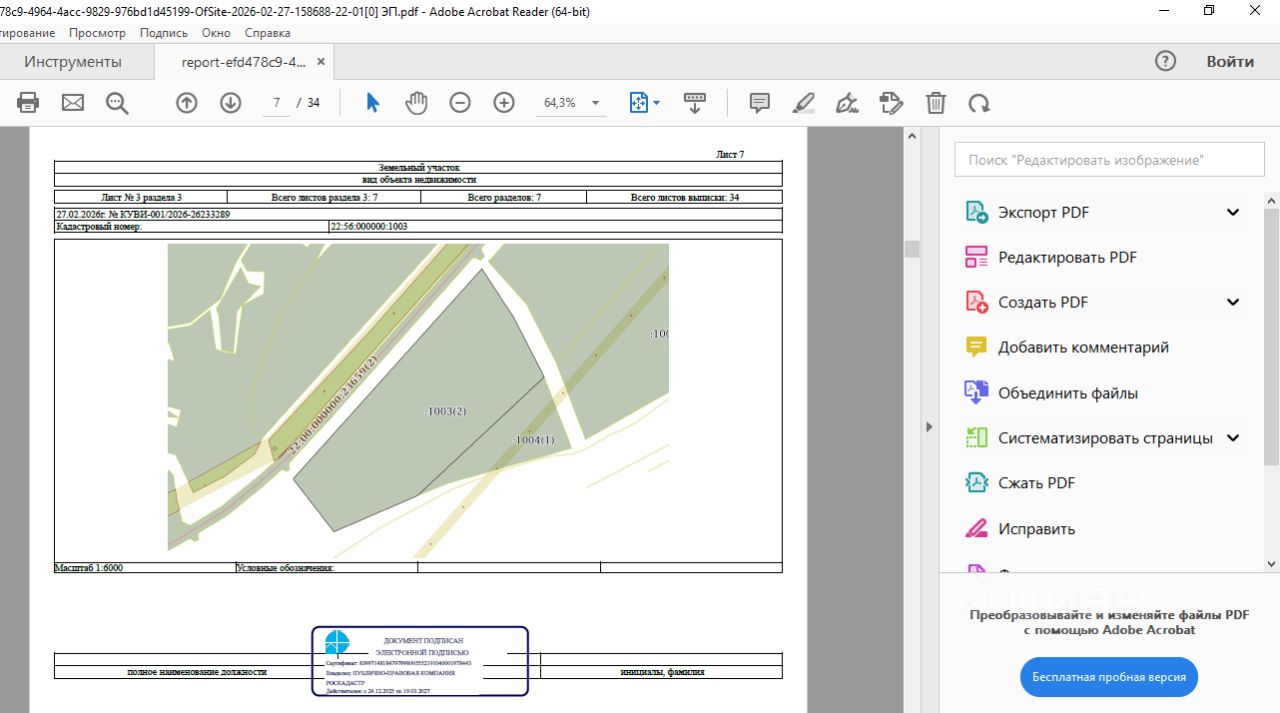Click the zoom out minus button
The image size is (1280, 713).
click(x=460, y=102)
